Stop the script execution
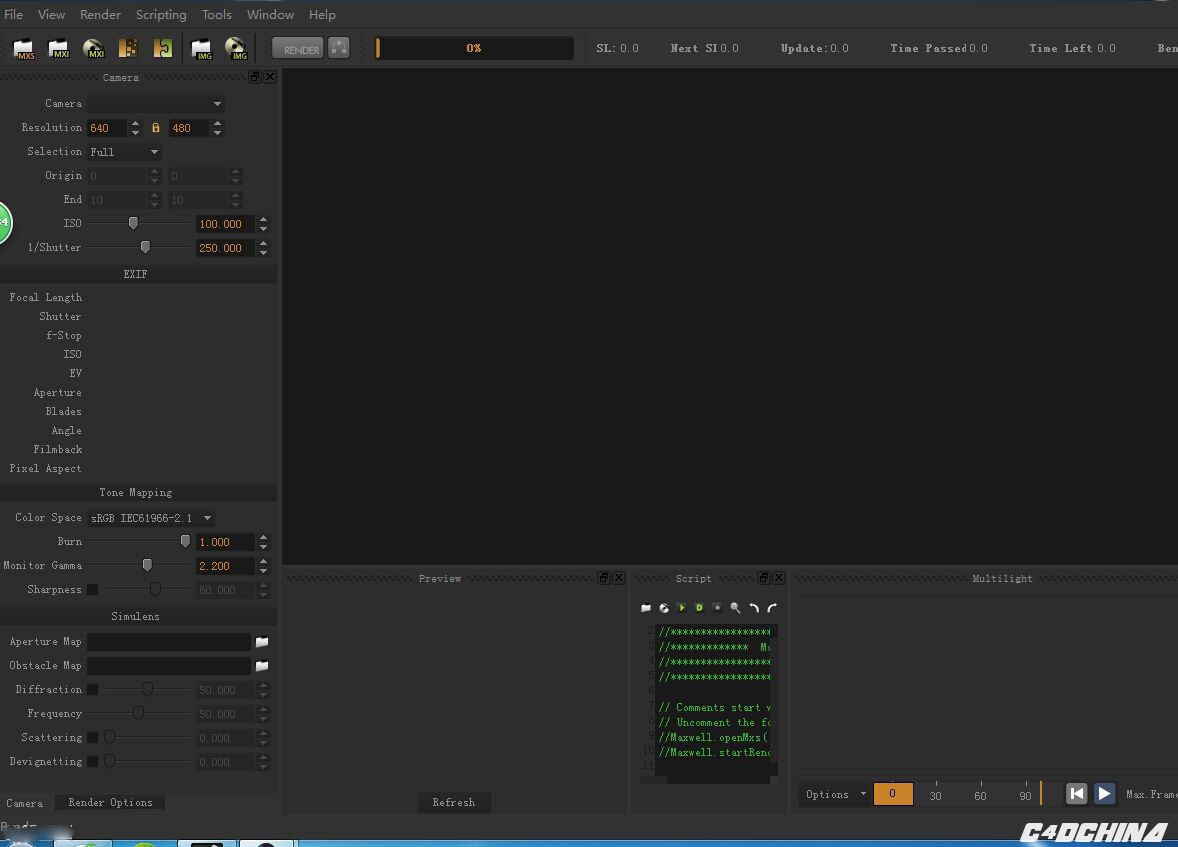 click(717, 607)
